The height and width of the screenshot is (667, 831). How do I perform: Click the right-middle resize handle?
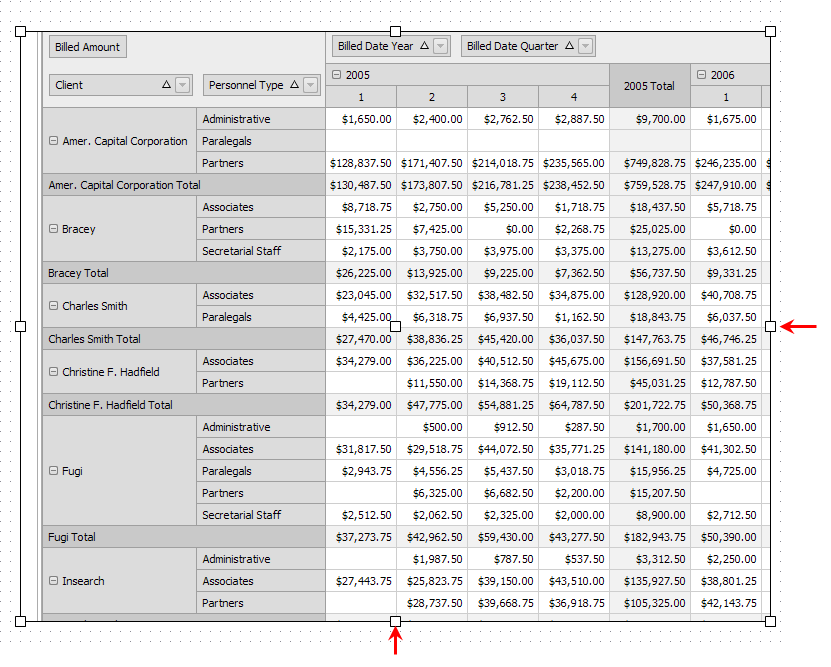[x=770, y=326]
